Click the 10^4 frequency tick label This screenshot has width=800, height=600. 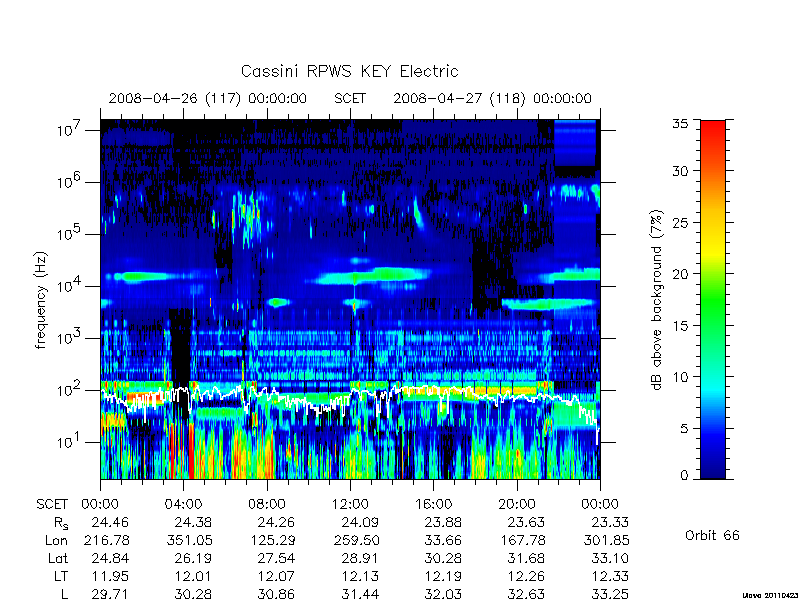click(70, 285)
